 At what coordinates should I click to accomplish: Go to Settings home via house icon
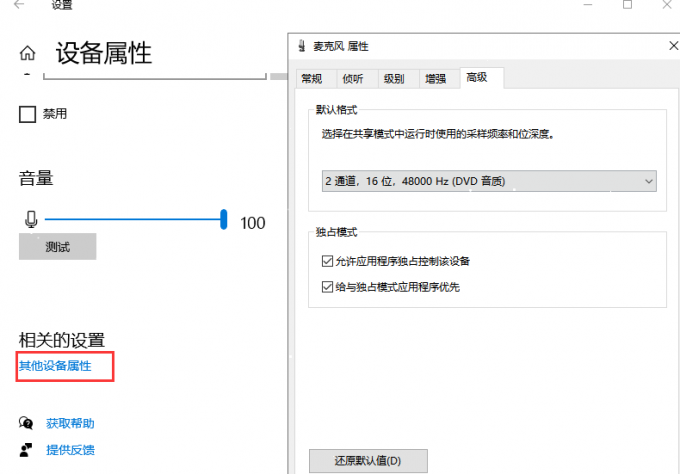point(28,54)
